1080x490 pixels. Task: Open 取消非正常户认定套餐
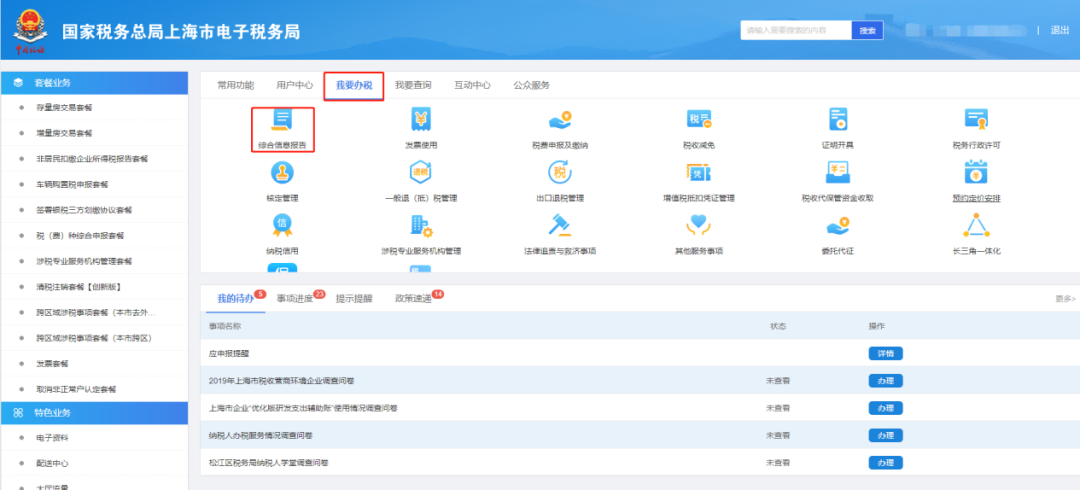click(x=76, y=389)
